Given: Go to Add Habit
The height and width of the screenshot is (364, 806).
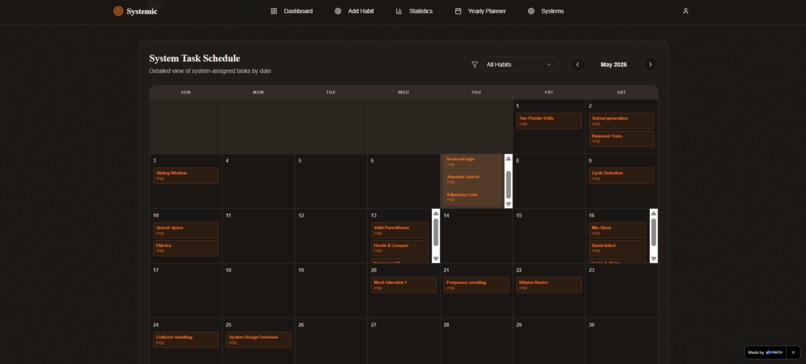Looking at the screenshot, I should tap(354, 11).
